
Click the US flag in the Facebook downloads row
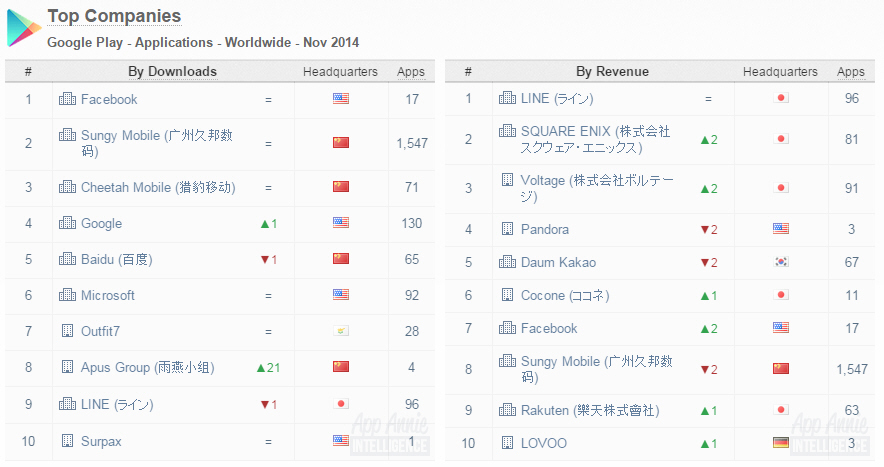(341, 99)
